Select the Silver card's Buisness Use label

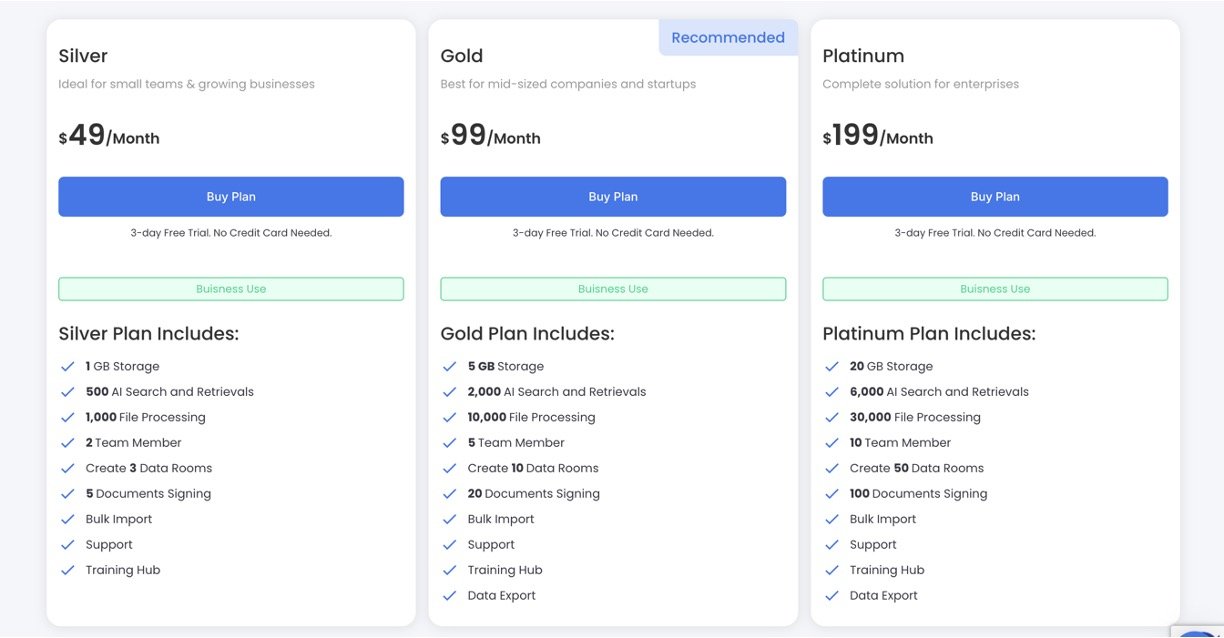231,289
